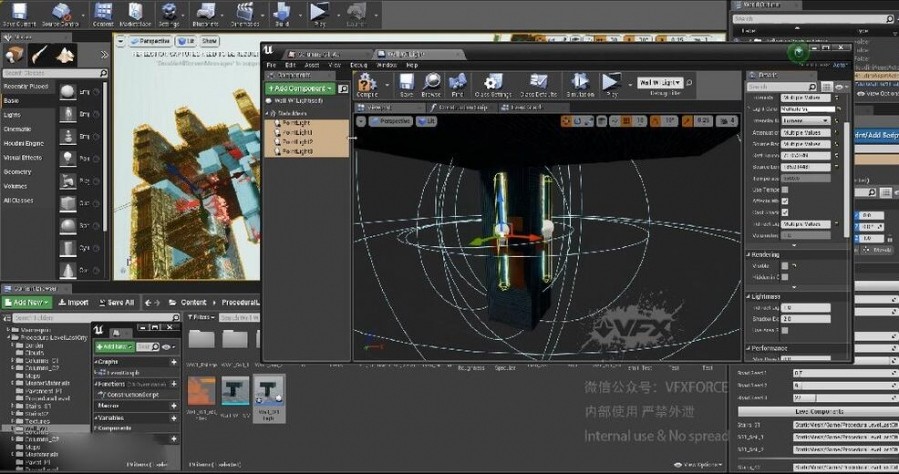Toggle Use Temperature checkbox in Details
Screen dimensions: 899x474
tap(785, 190)
